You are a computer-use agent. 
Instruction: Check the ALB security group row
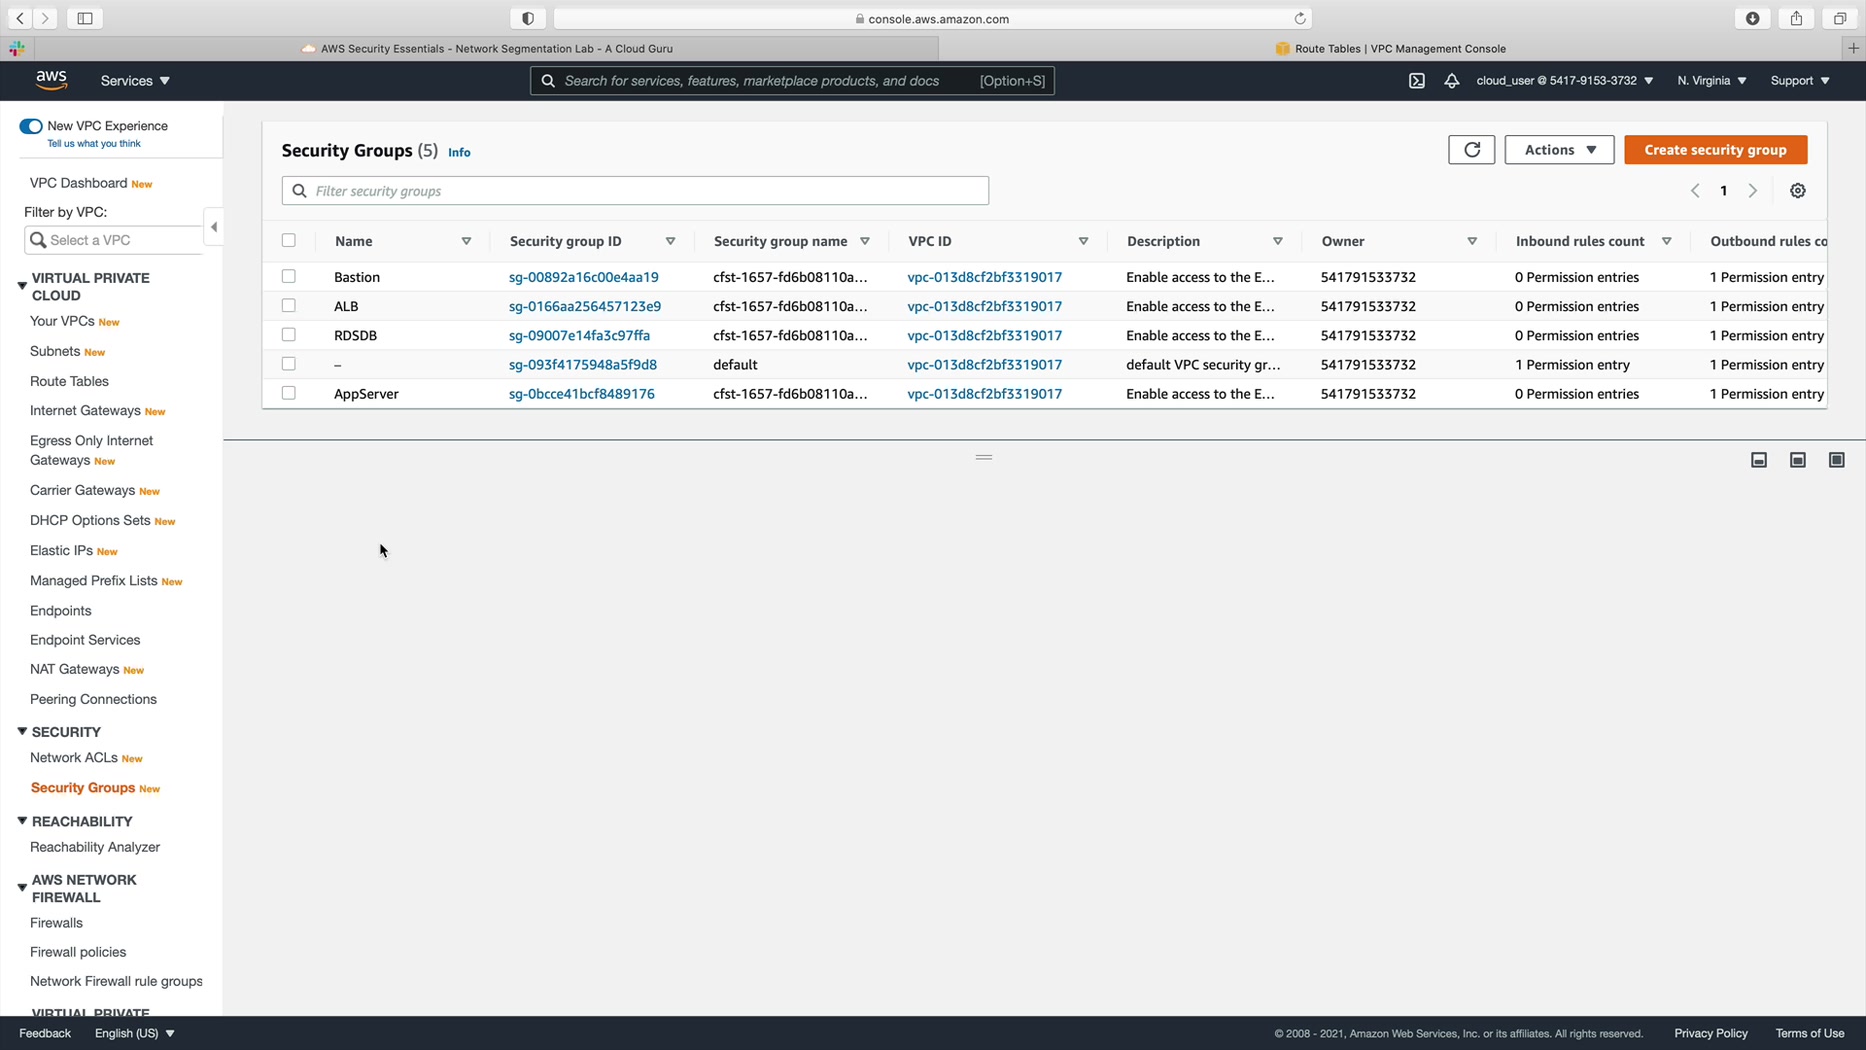pyautogui.click(x=289, y=305)
